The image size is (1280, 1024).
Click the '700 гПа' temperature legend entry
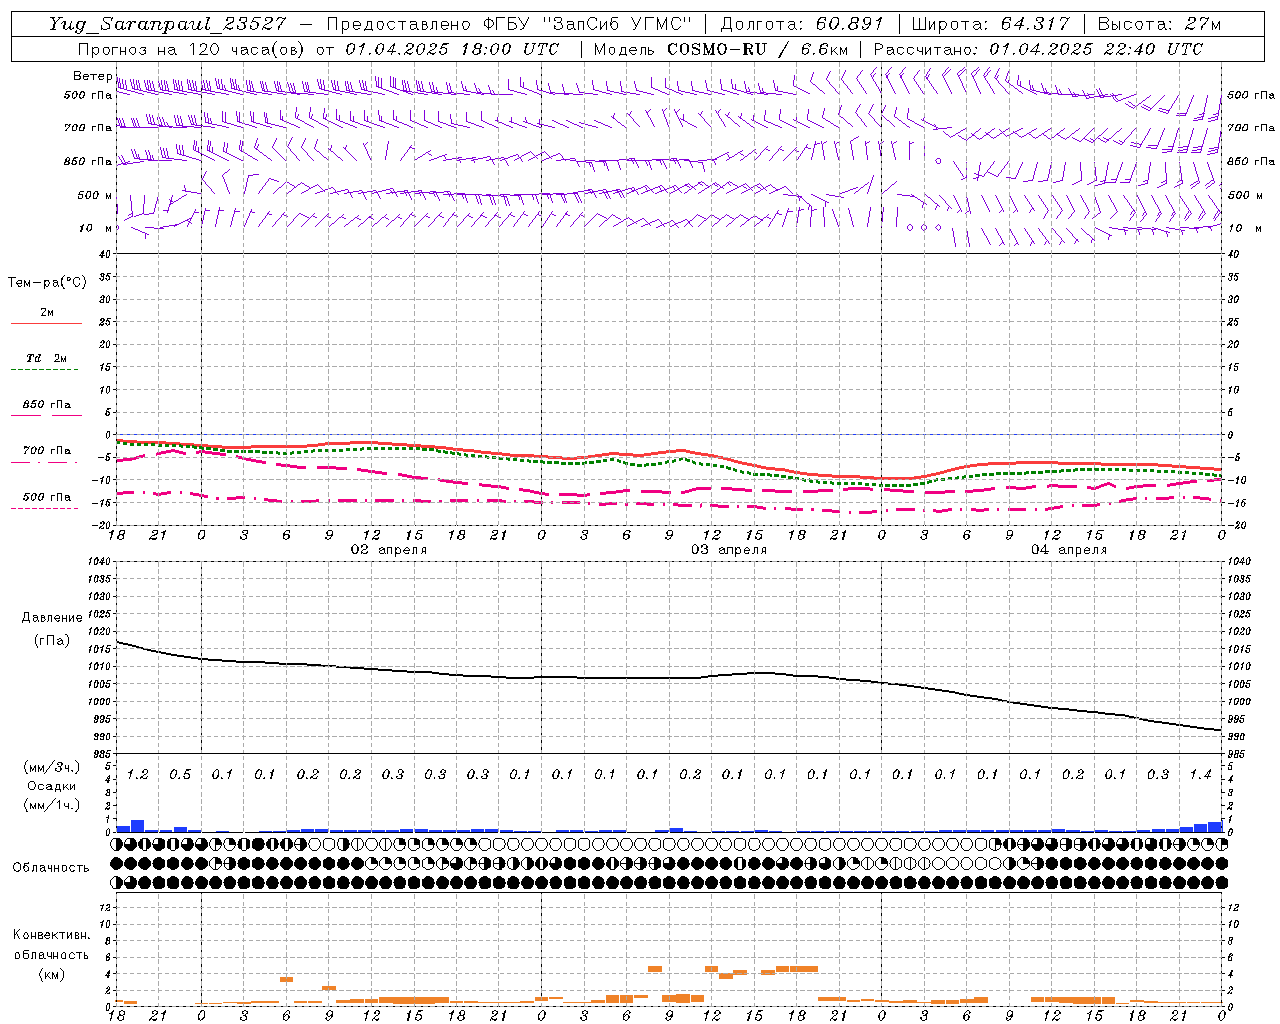pyautogui.click(x=47, y=451)
